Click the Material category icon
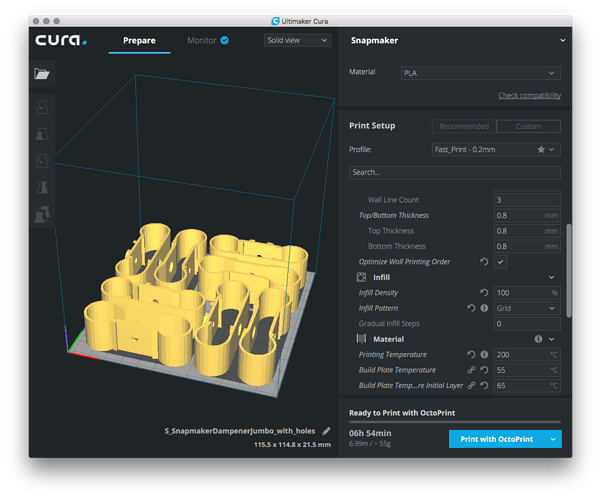The image size is (601, 499). 361,339
